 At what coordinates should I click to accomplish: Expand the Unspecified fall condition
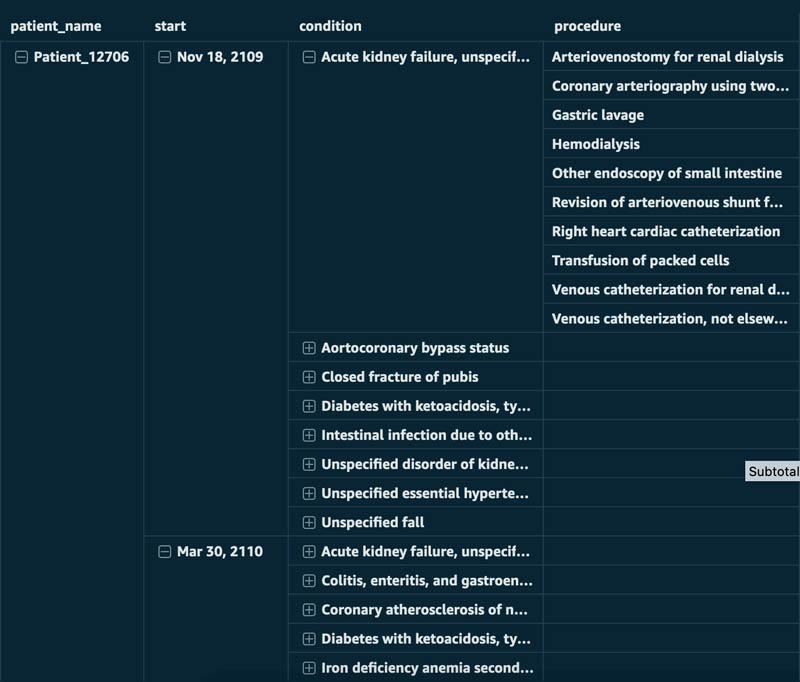[x=309, y=522]
